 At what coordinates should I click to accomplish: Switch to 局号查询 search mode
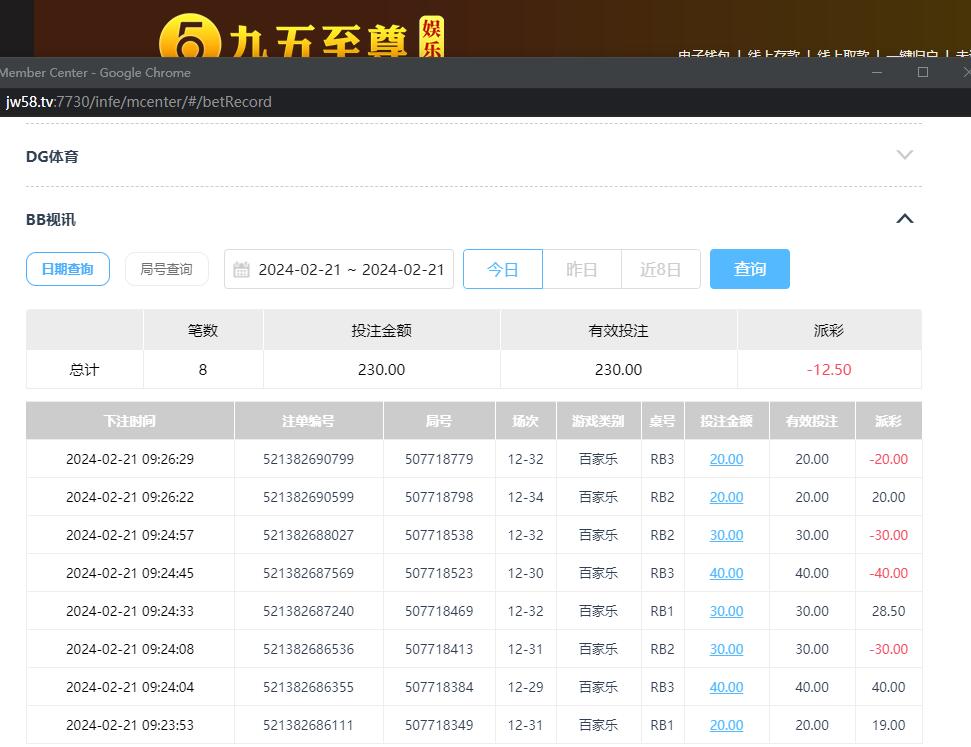click(x=166, y=269)
